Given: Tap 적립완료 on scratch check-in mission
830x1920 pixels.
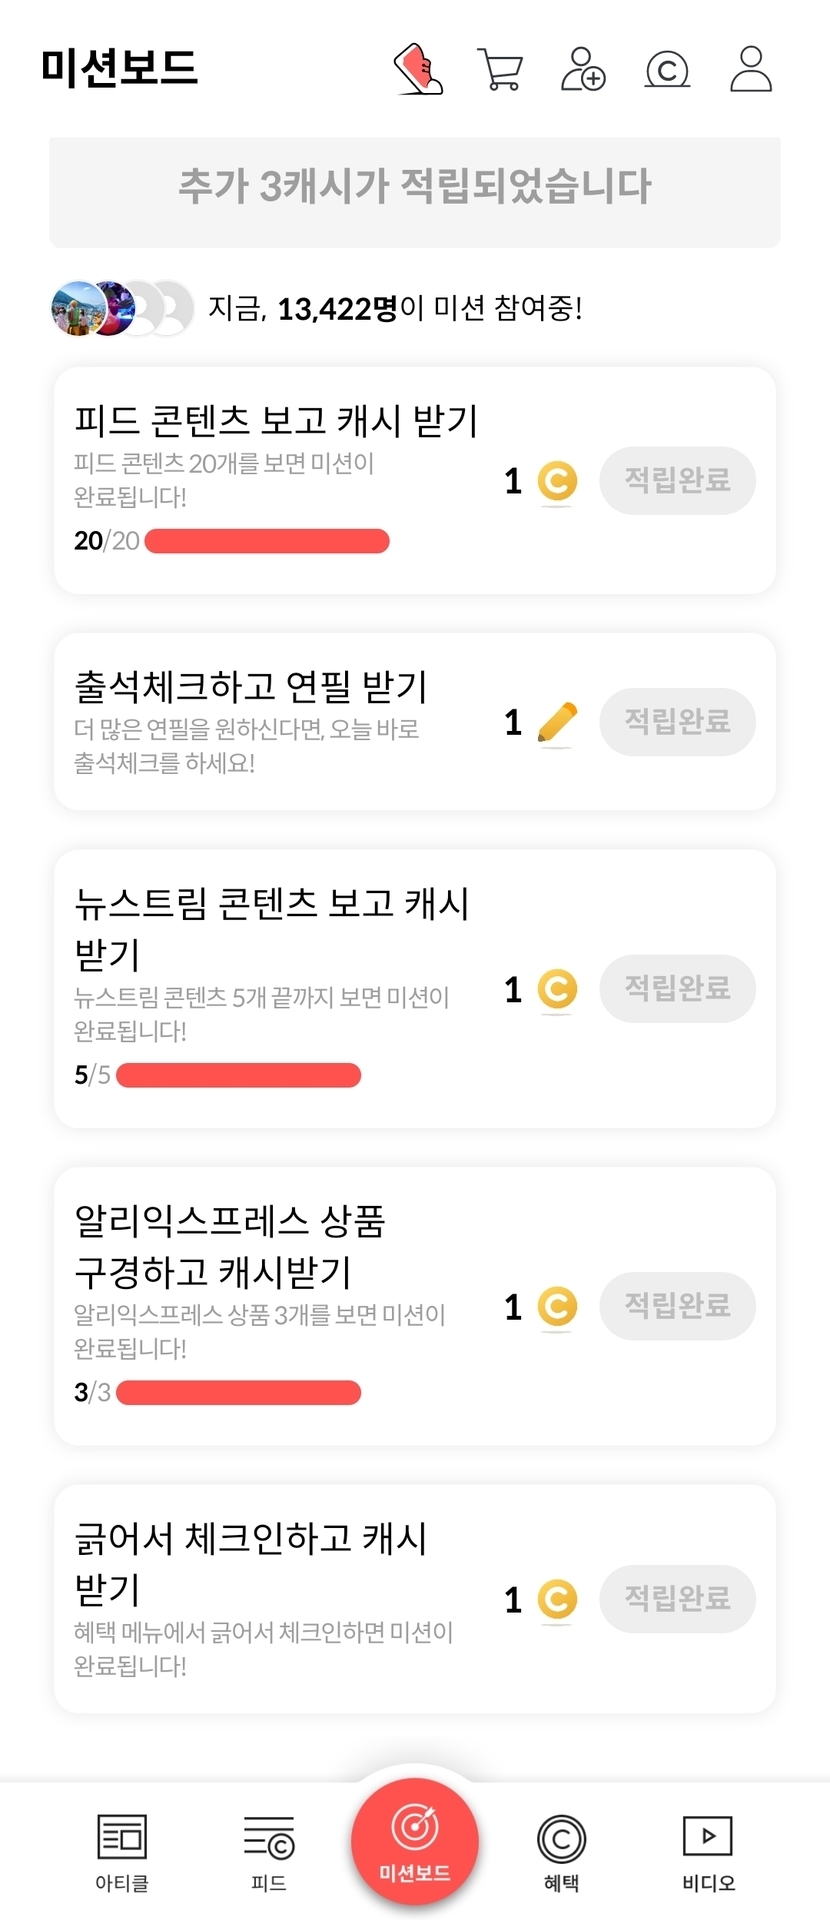Looking at the screenshot, I should pyautogui.click(x=677, y=1599).
